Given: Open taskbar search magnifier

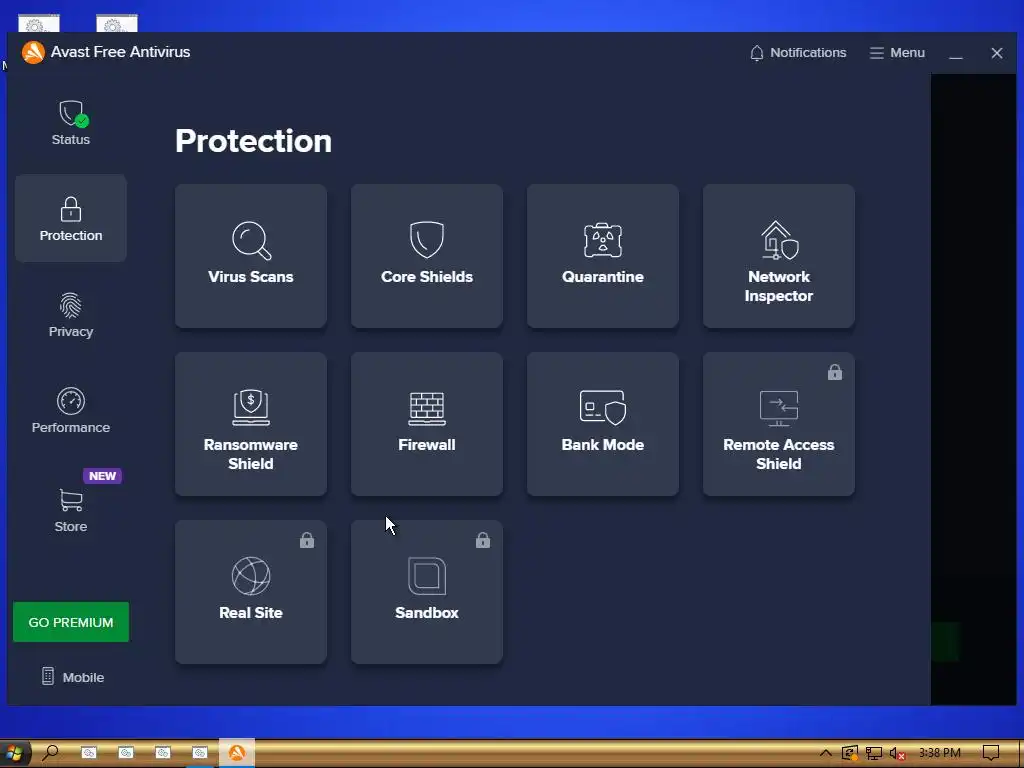Looking at the screenshot, I should (x=50, y=753).
